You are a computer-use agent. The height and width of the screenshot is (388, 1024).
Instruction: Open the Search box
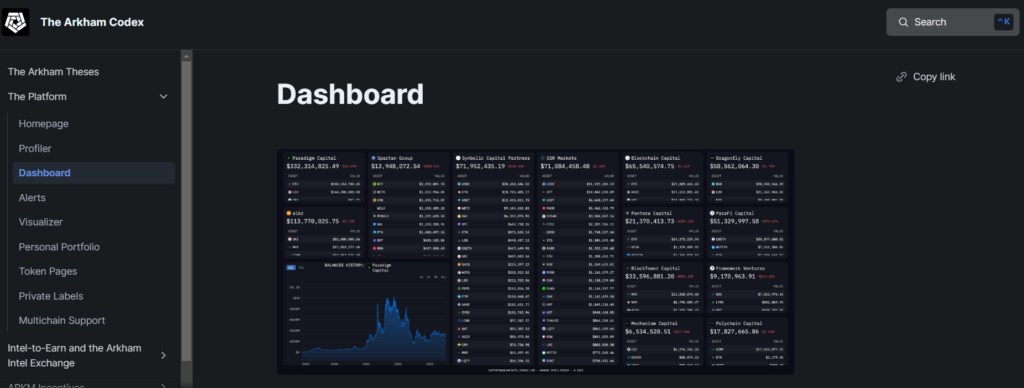coord(952,22)
